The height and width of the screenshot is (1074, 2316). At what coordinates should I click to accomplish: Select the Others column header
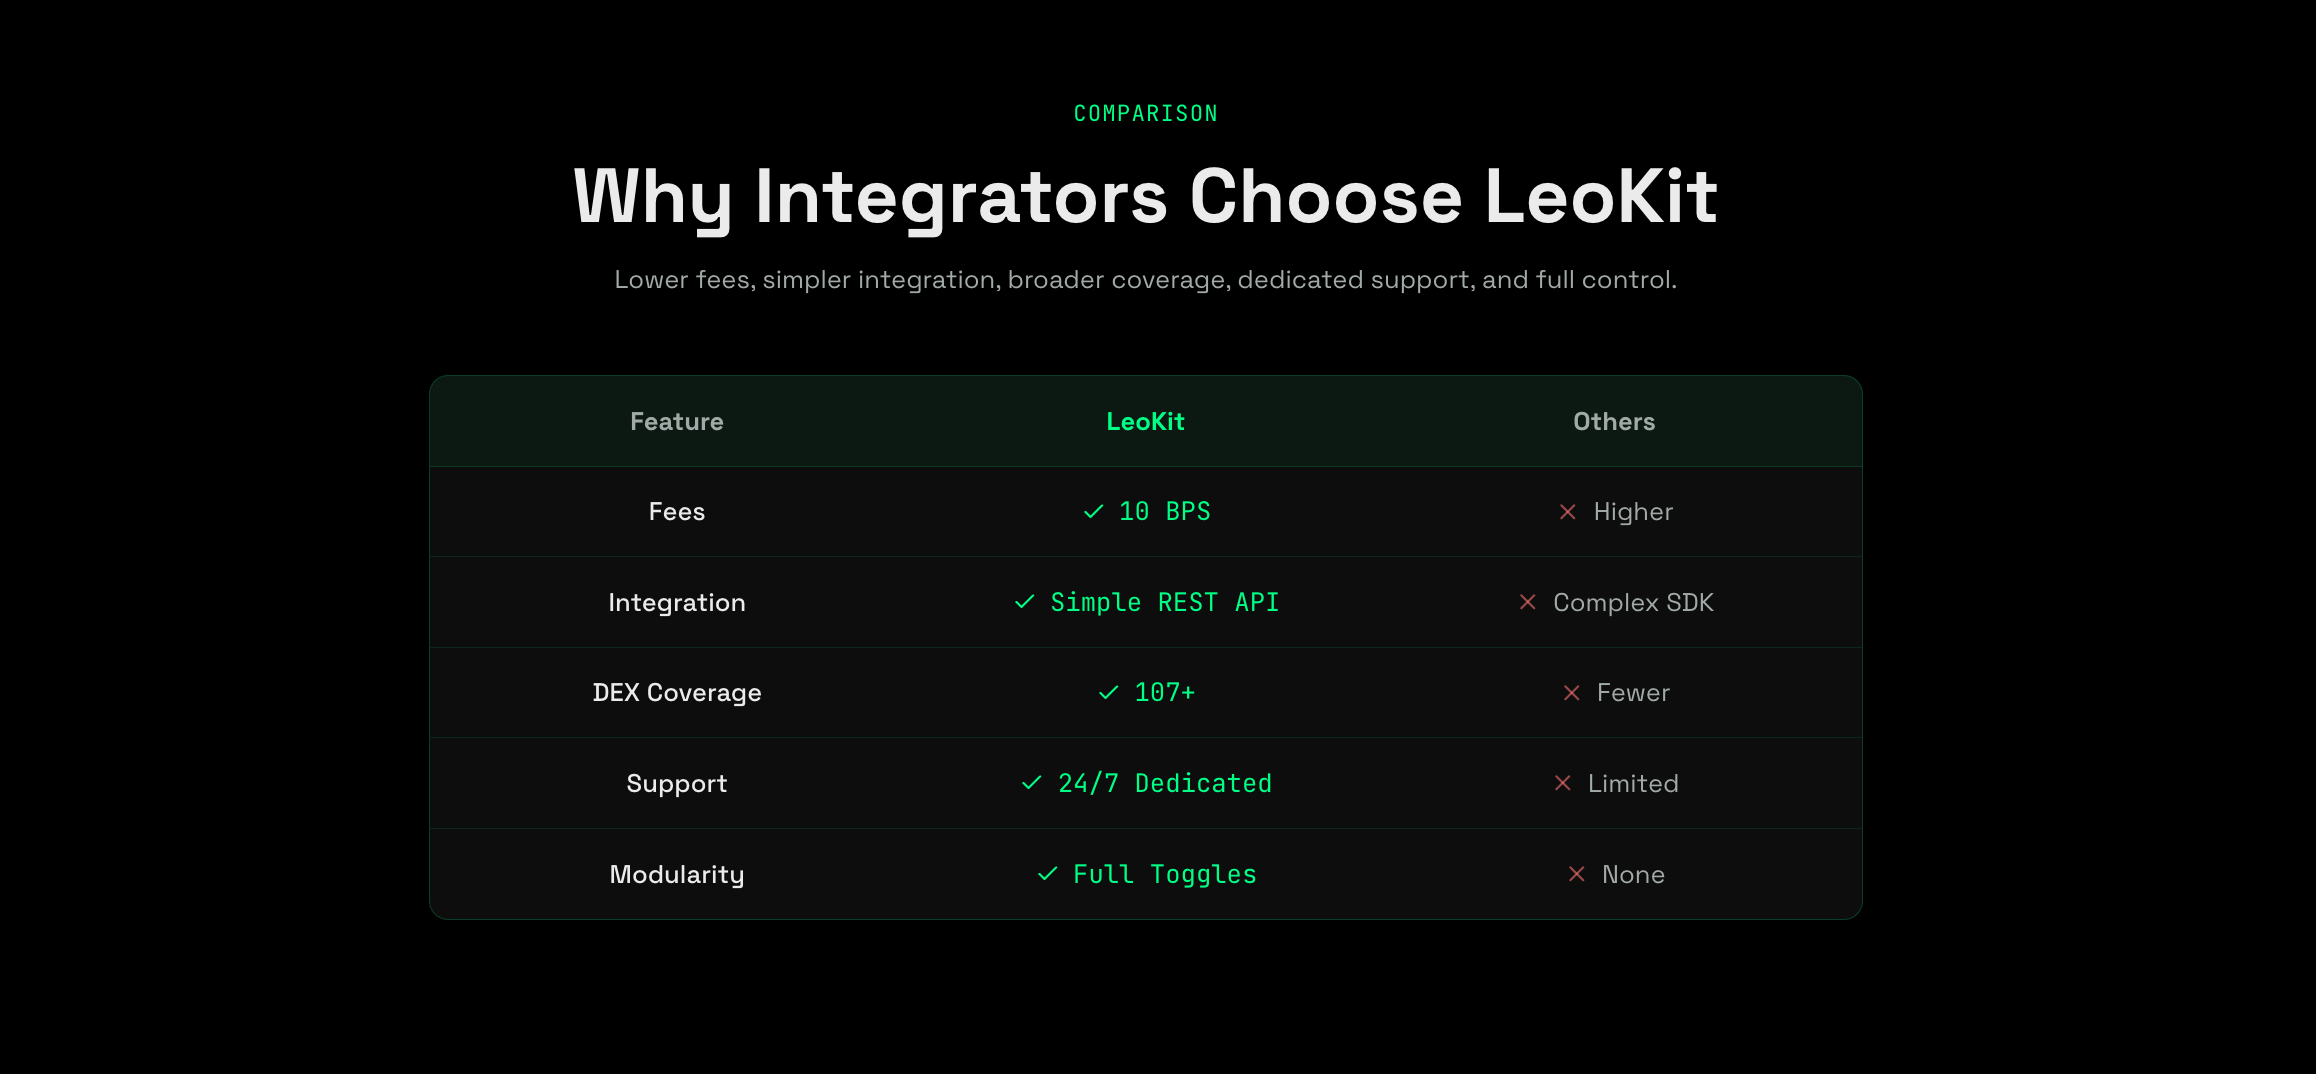pyautogui.click(x=1613, y=422)
